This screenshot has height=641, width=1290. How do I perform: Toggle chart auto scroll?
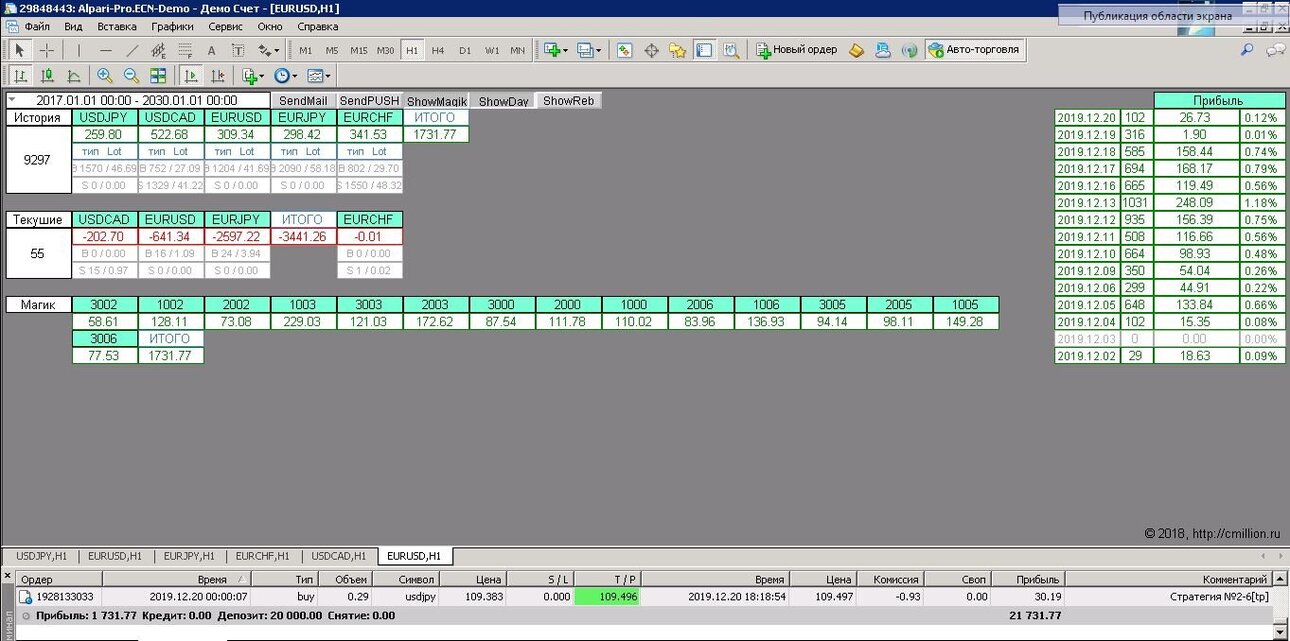click(x=190, y=76)
